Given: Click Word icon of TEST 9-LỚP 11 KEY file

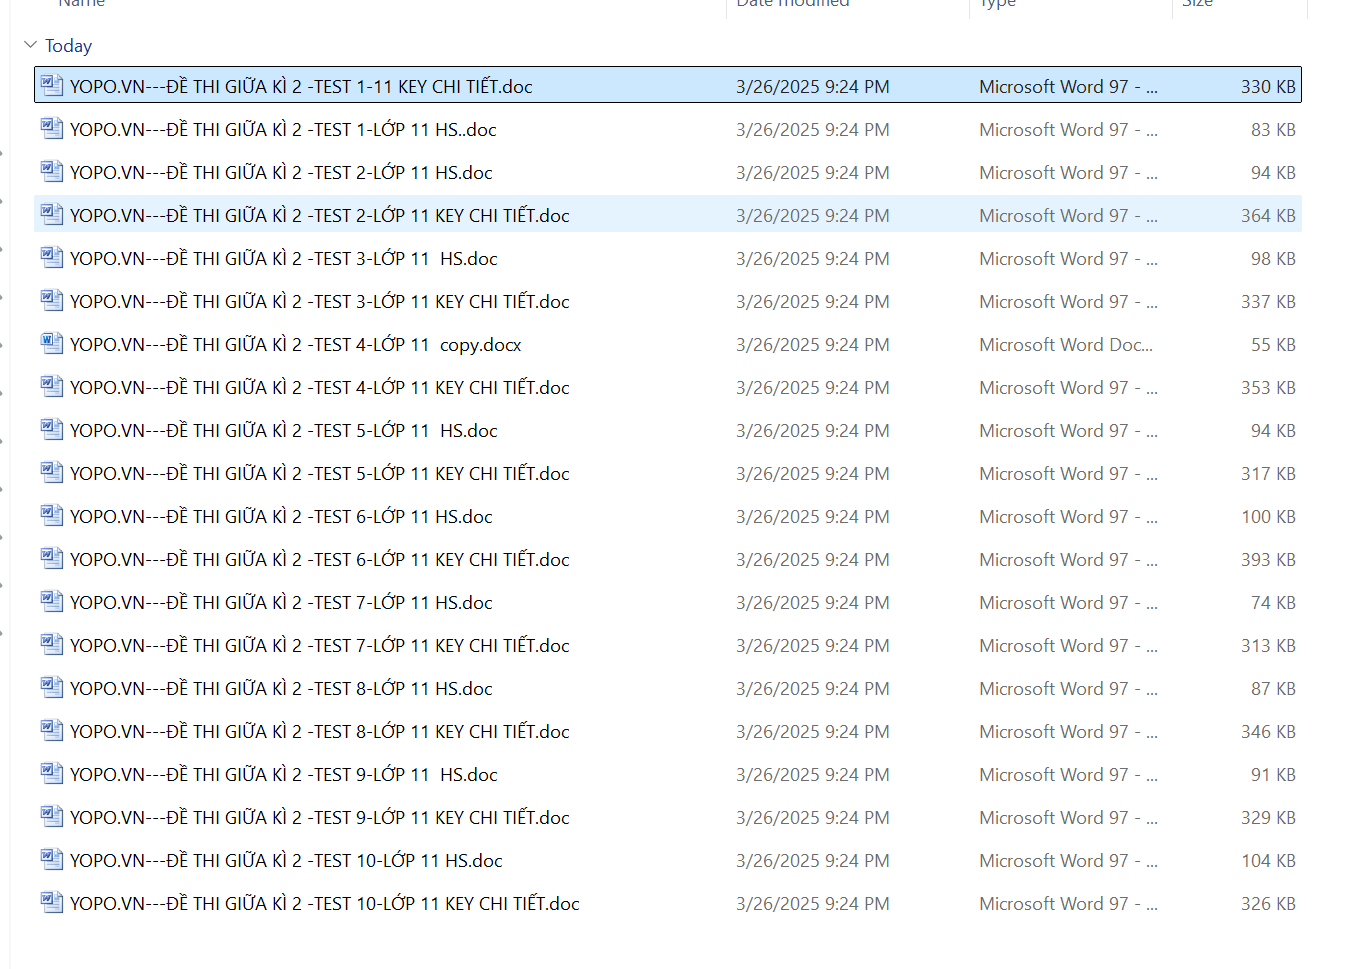Looking at the screenshot, I should pyautogui.click(x=51, y=817).
